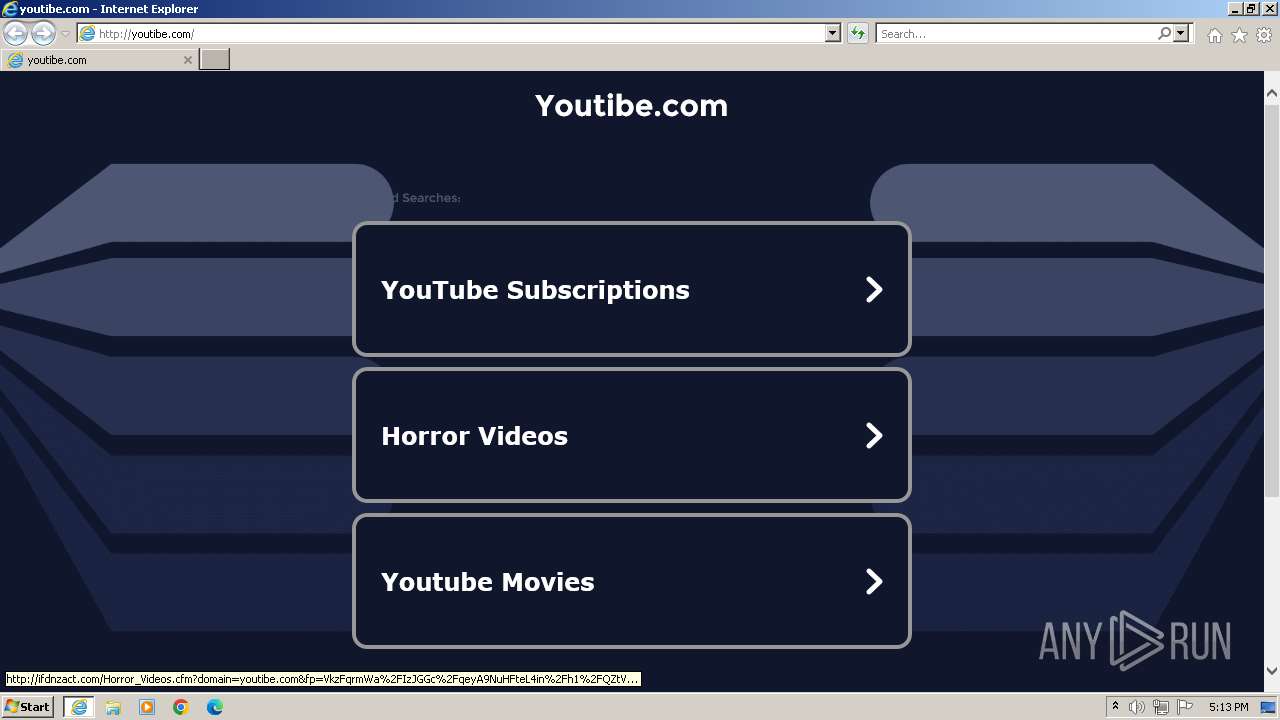Open the YouTube Subscriptions link
Image resolution: width=1280 pixels, height=720 pixels.
632,289
